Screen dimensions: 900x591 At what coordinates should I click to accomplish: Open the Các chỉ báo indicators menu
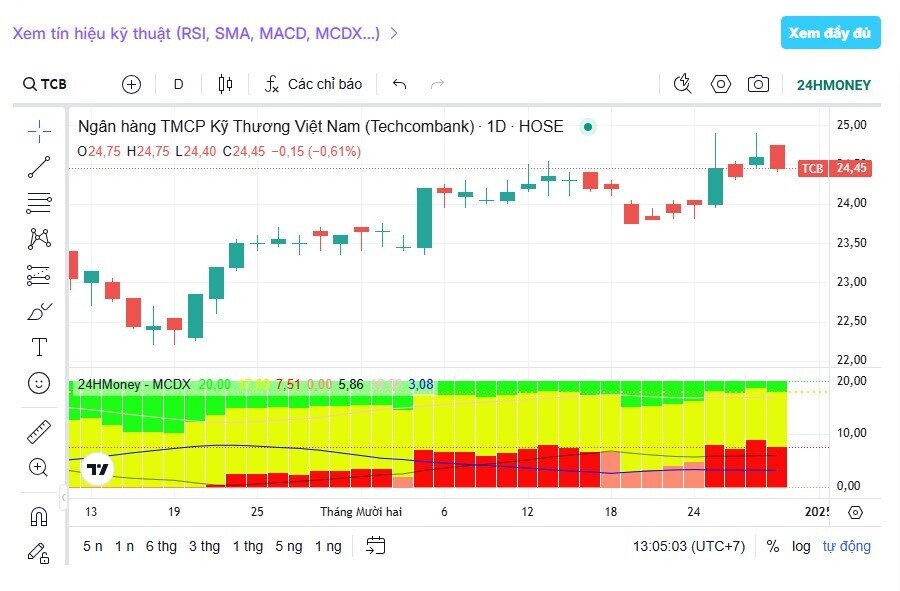(313, 84)
